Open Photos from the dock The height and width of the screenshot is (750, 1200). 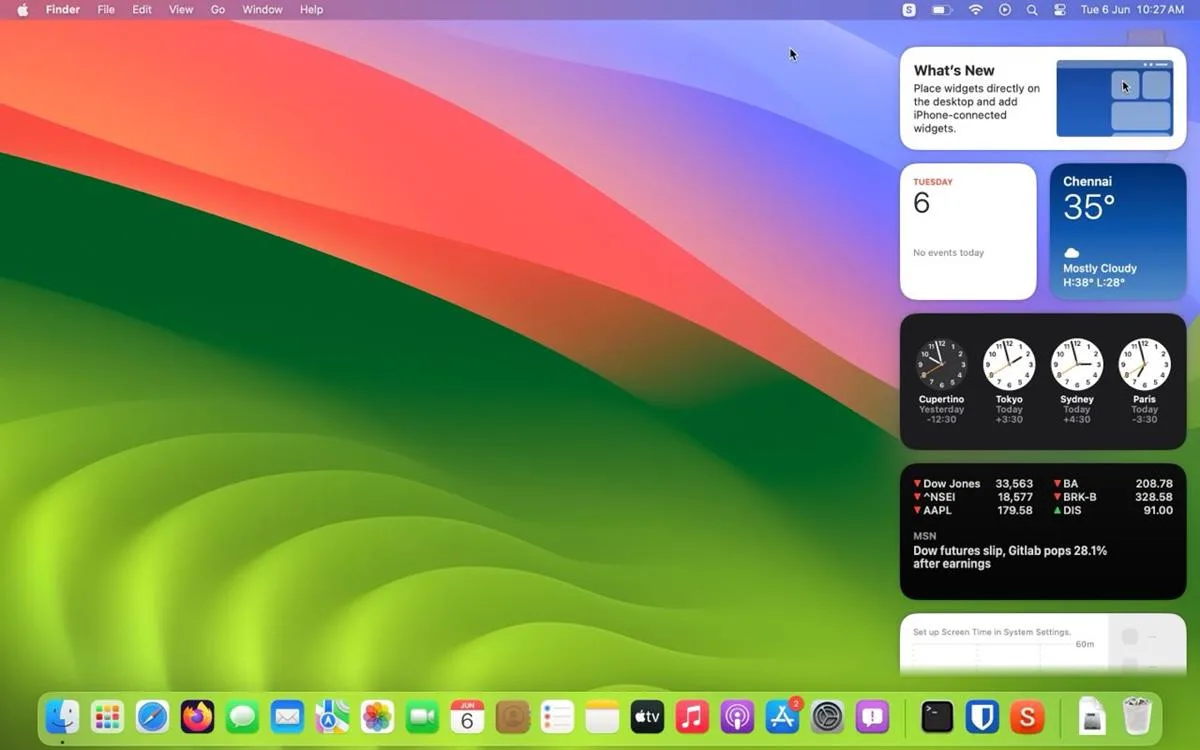pos(377,717)
